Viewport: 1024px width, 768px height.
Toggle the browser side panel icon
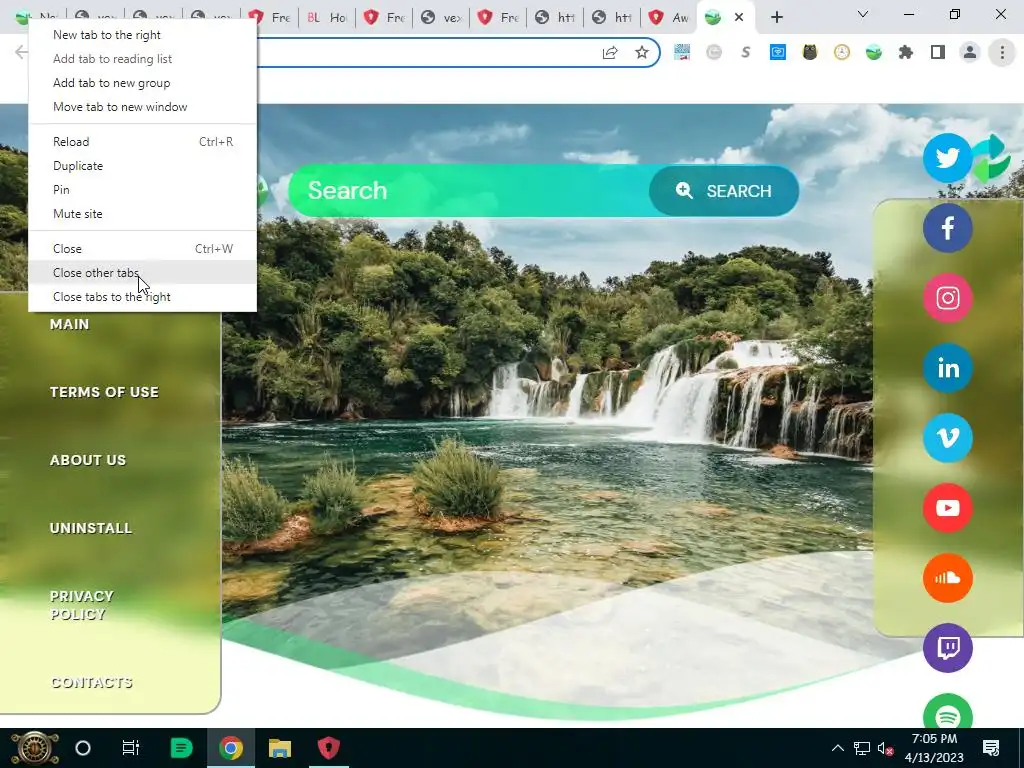[x=938, y=52]
